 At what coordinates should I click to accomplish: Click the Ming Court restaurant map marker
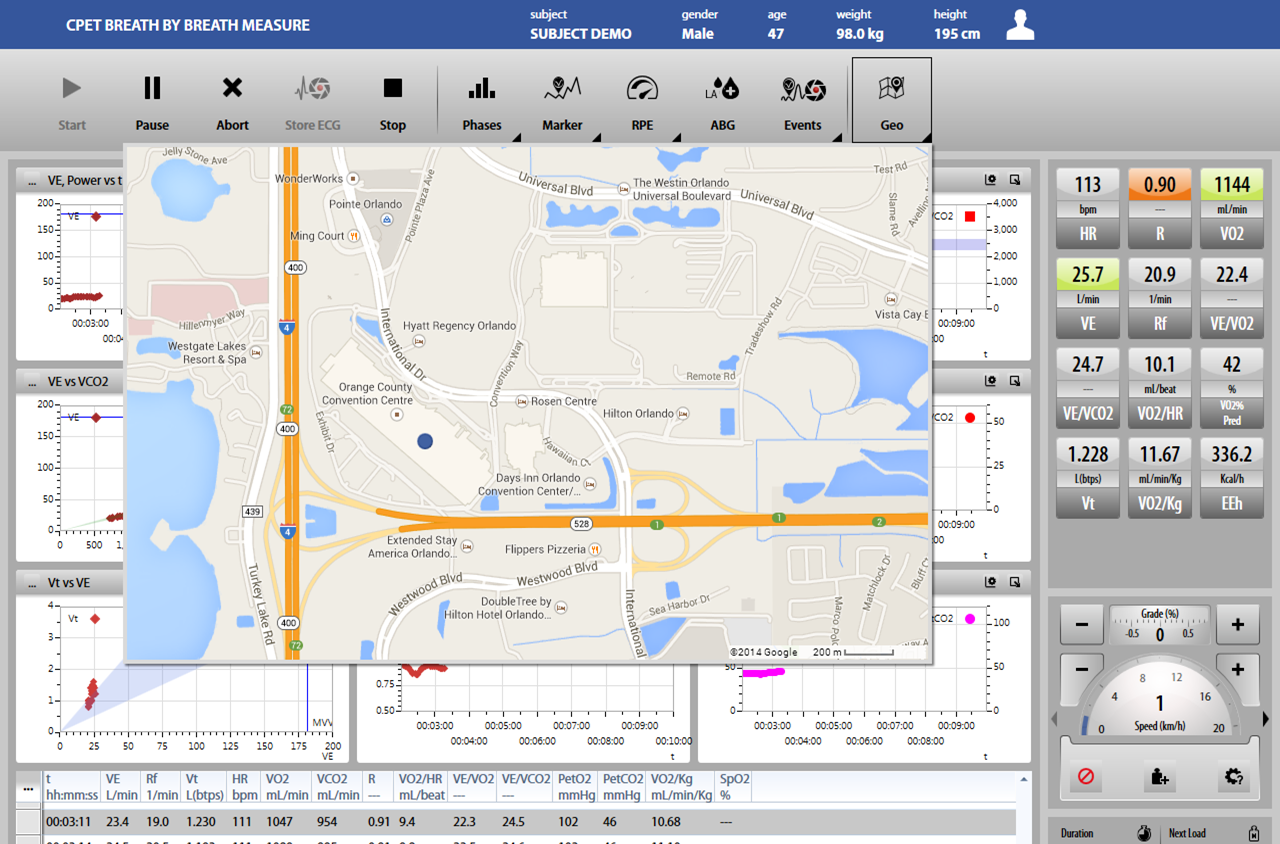click(354, 236)
